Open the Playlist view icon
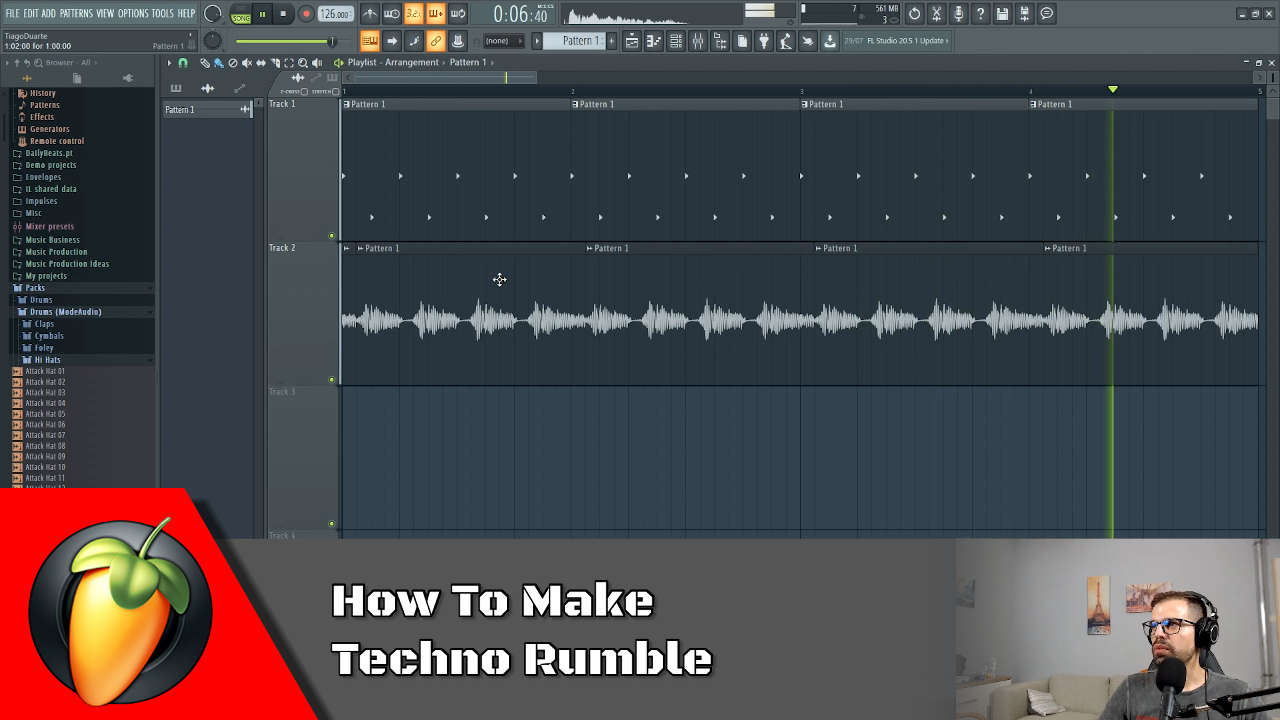Image resolution: width=1280 pixels, height=720 pixels. click(x=631, y=41)
